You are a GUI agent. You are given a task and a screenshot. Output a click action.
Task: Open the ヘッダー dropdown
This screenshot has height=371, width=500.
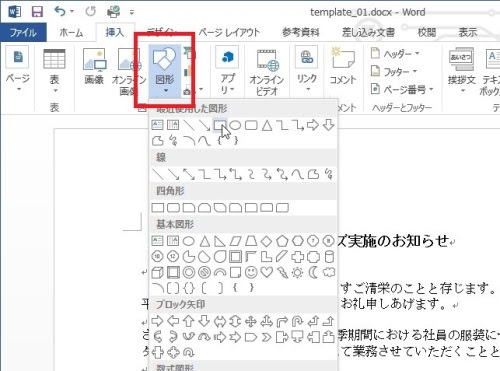point(417,53)
